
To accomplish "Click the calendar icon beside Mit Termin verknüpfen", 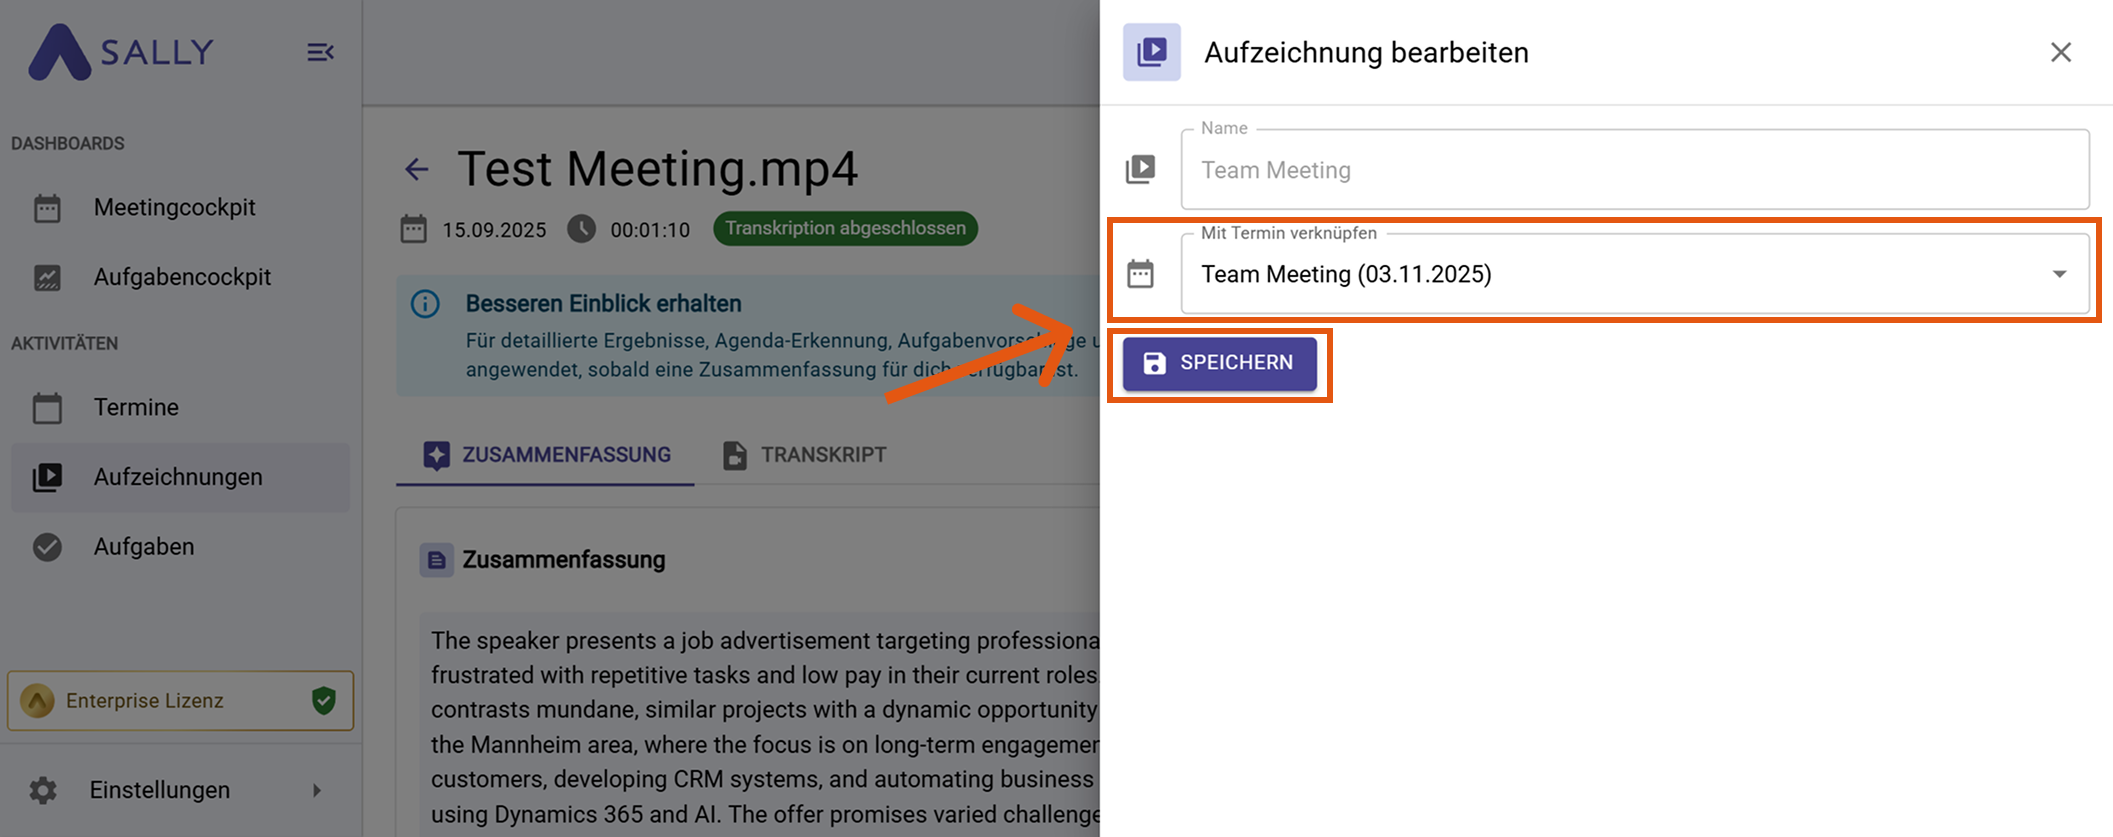I will click(x=1140, y=274).
